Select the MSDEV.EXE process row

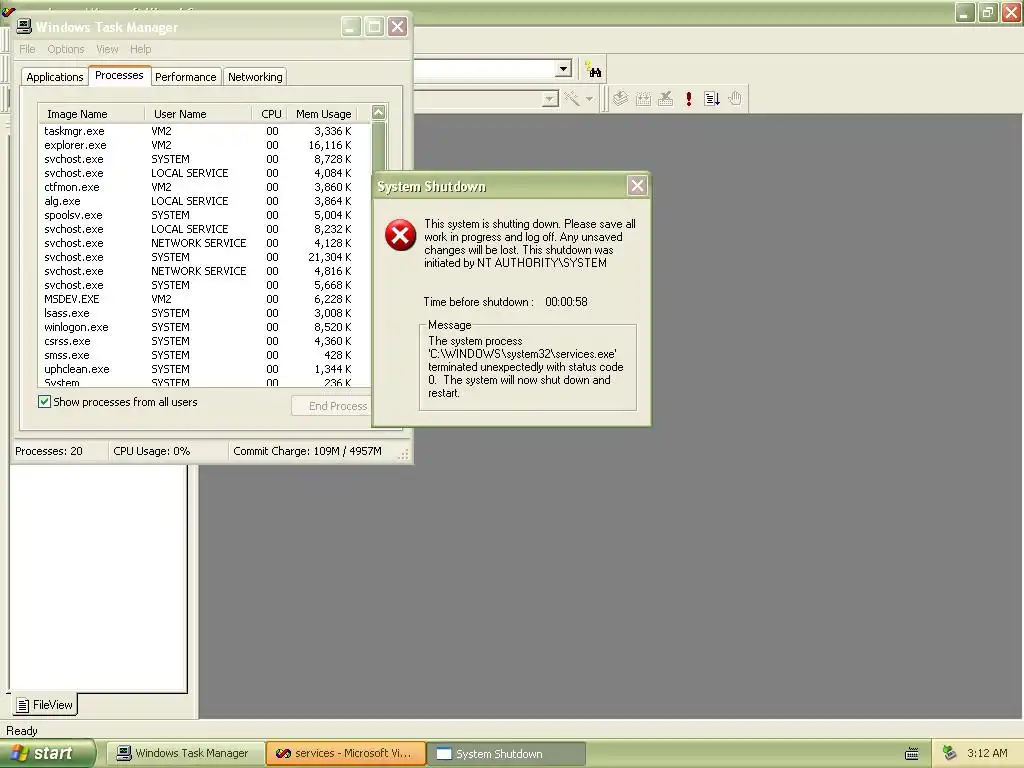[x=204, y=299]
